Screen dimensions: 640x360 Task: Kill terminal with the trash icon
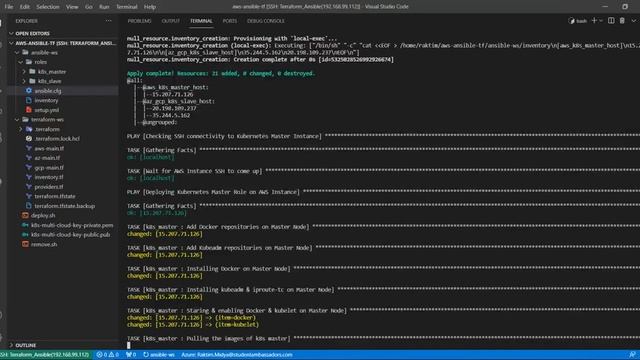click(622, 20)
